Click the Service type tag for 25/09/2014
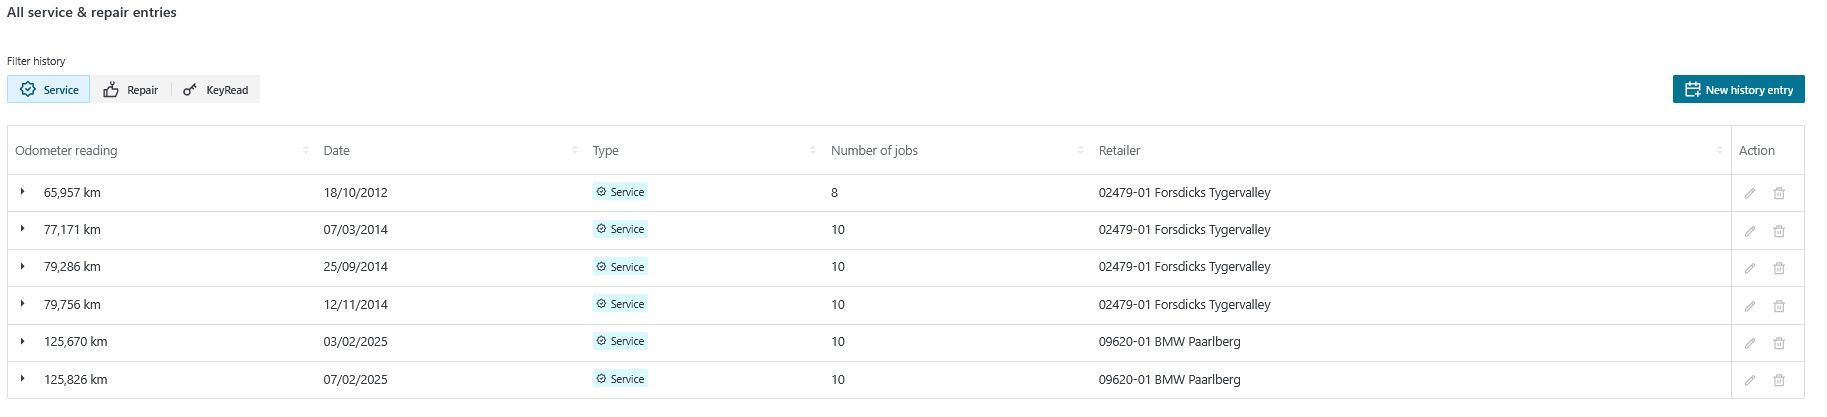Image resolution: width=1827 pixels, height=417 pixels. pos(620,266)
